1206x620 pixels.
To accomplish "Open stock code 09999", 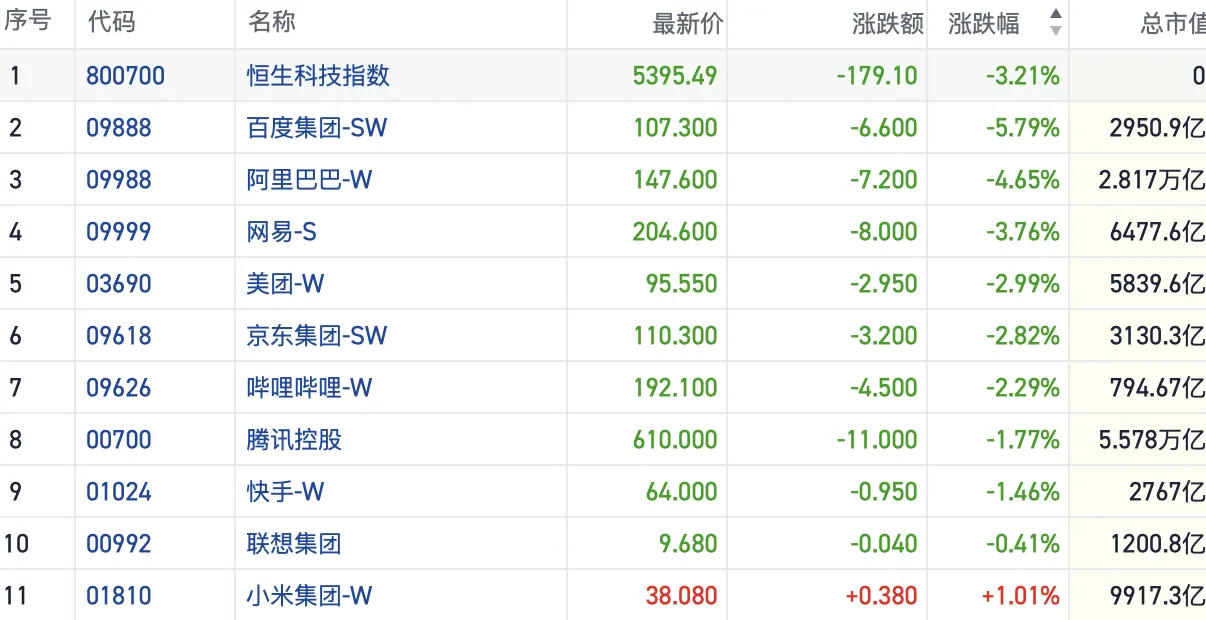I will coord(119,232).
